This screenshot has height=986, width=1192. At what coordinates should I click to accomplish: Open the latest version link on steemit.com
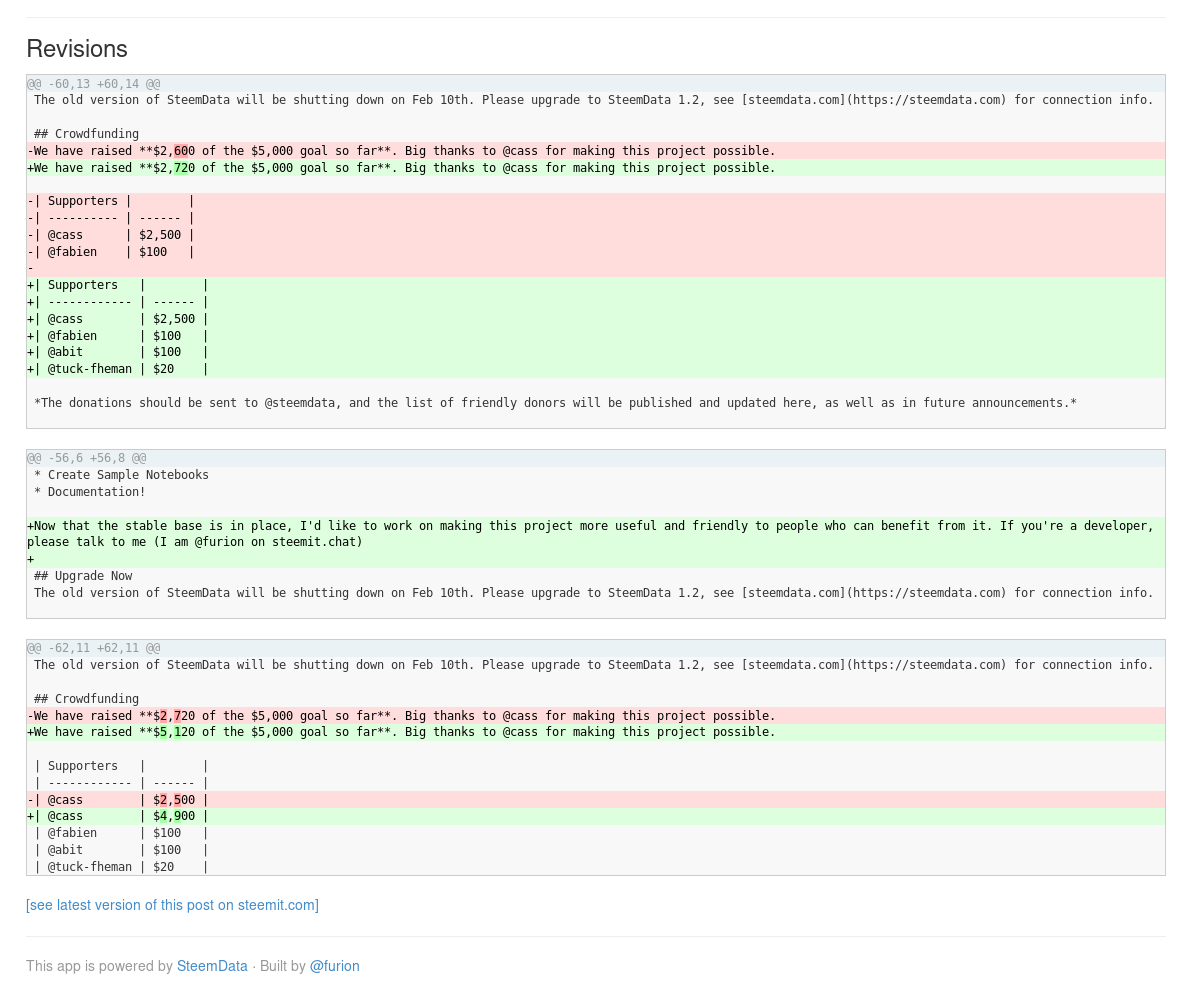[x=173, y=905]
